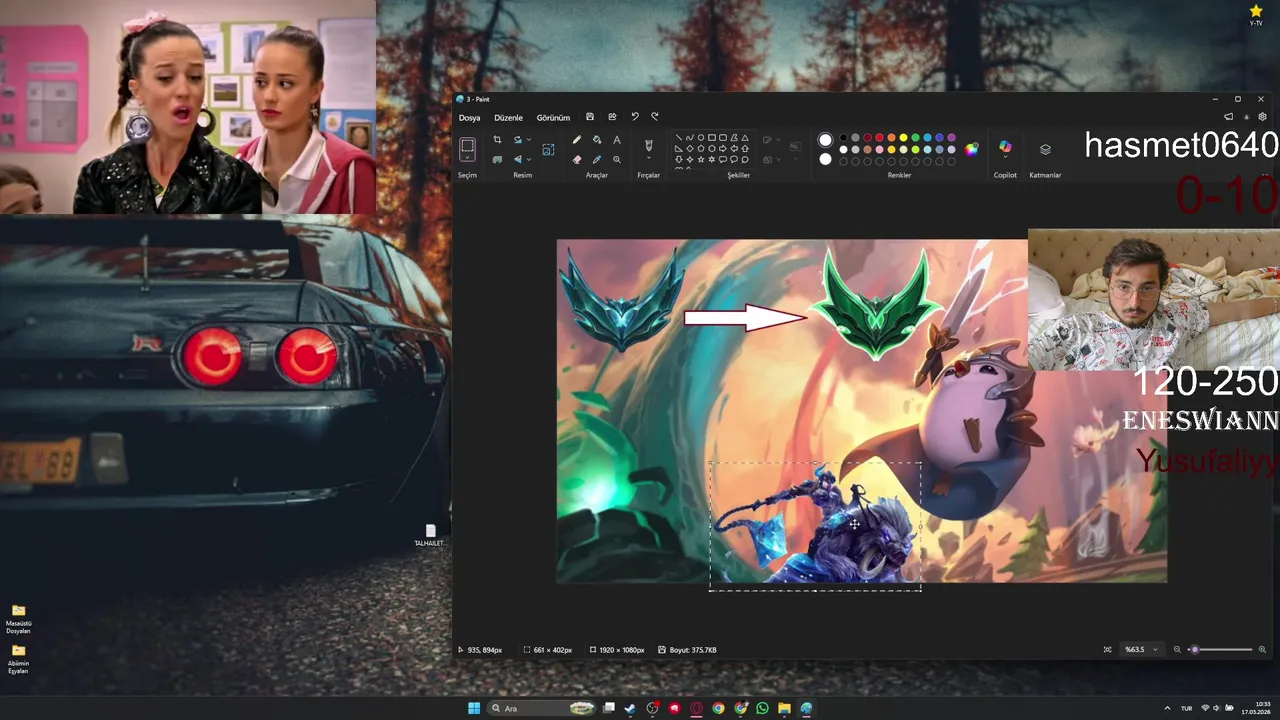Screen dimensions: 1280x720
Task: Open the Copilot menu in Paint
Action: coord(1005,148)
